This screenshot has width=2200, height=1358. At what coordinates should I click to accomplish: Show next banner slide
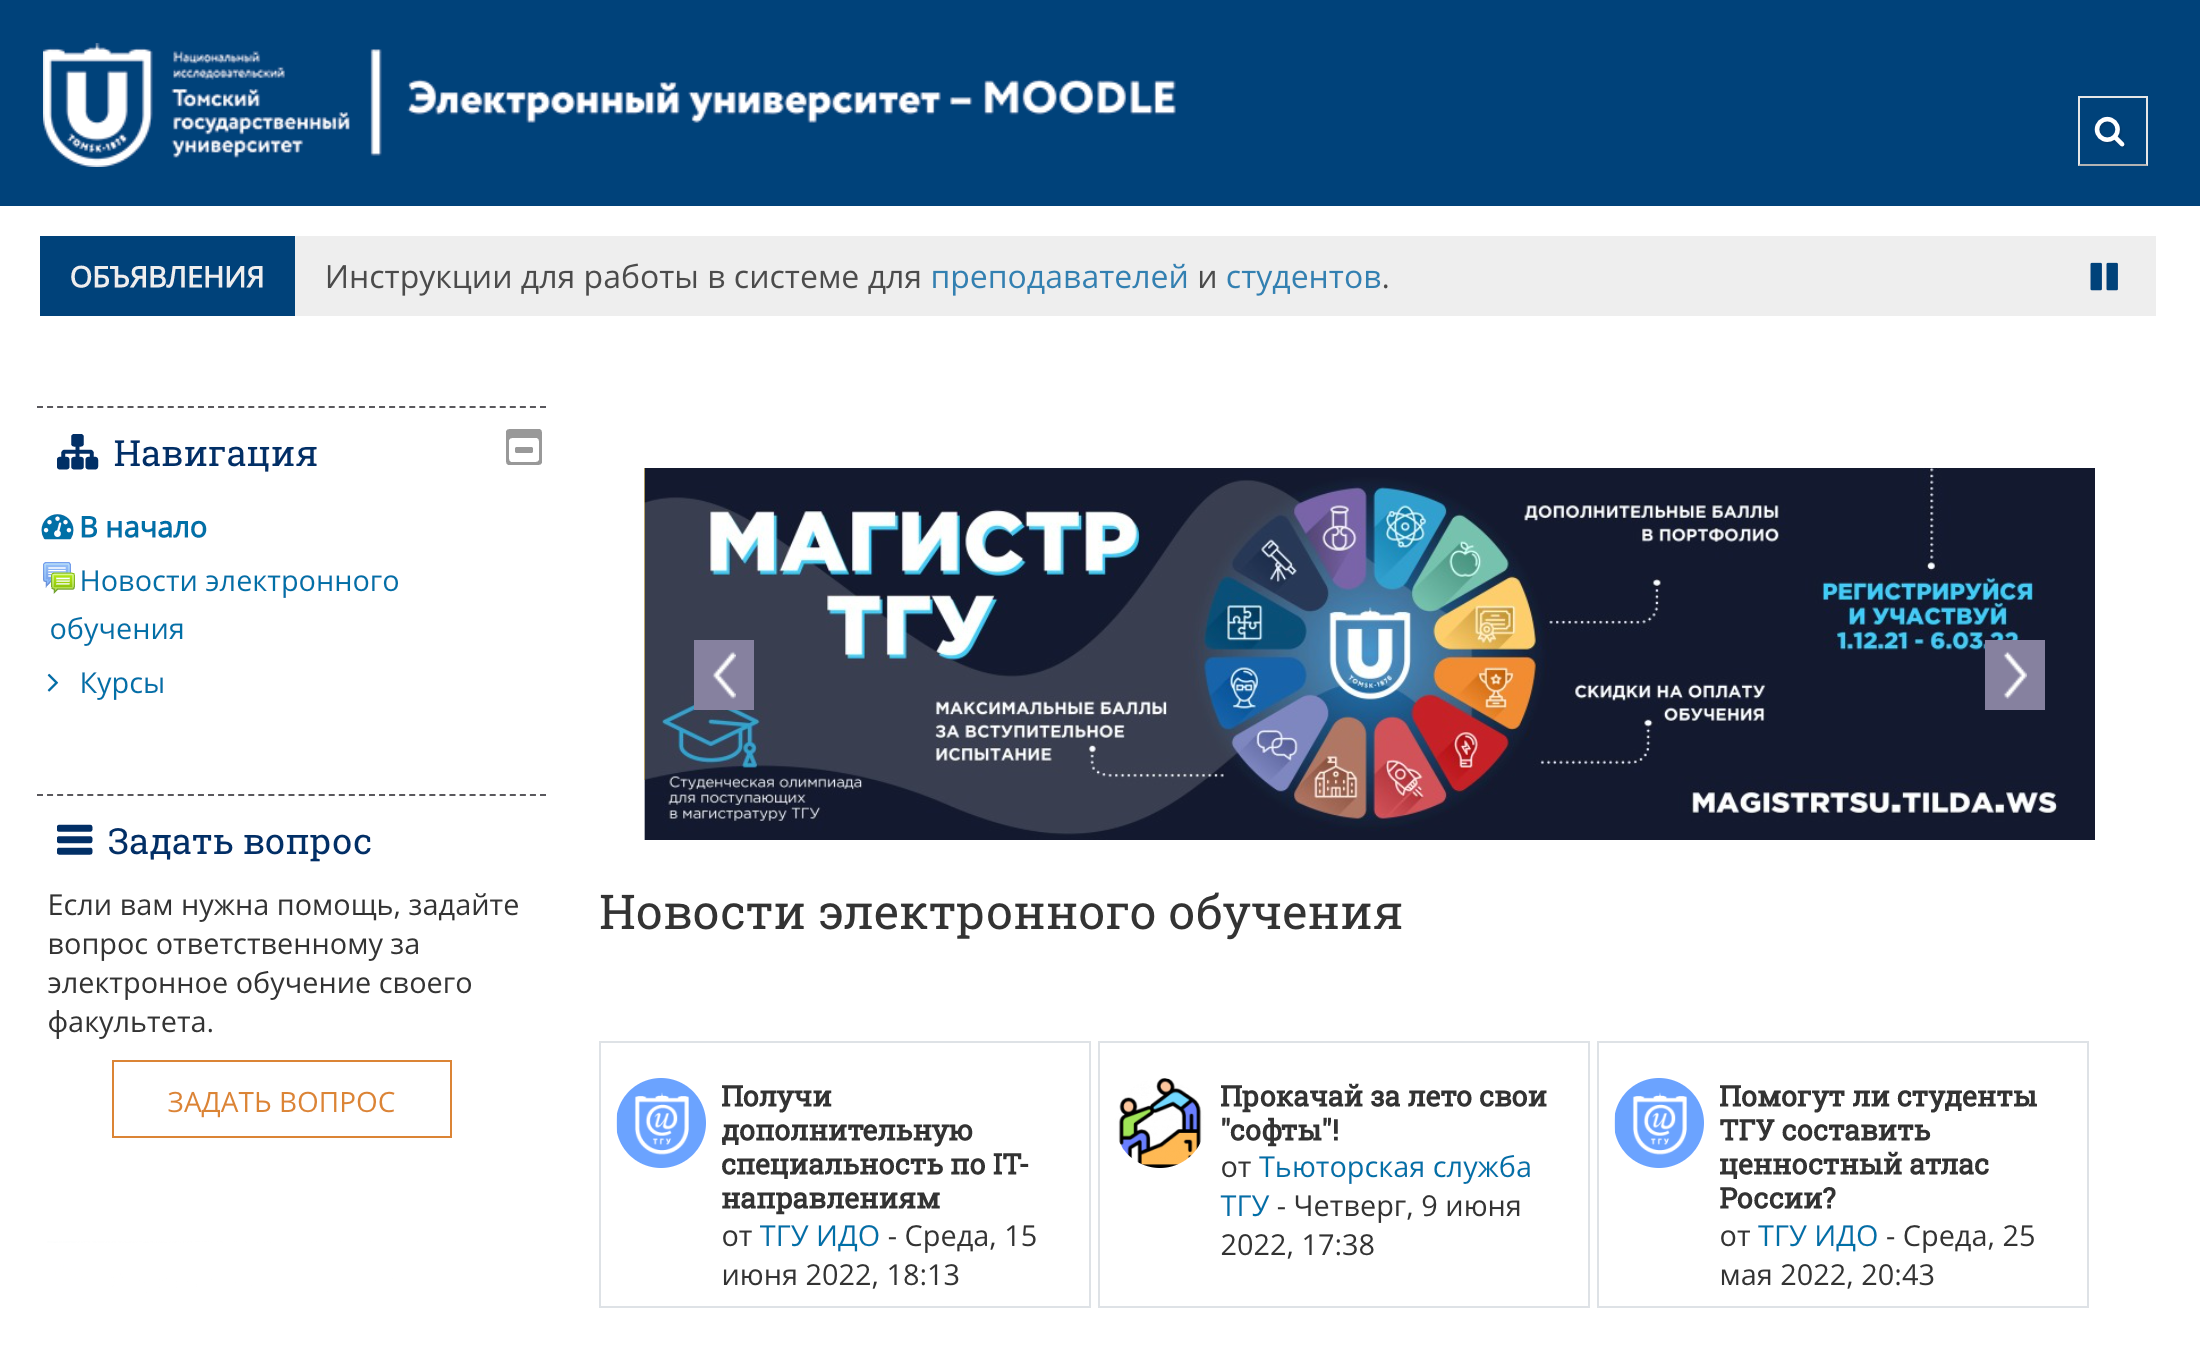point(2014,675)
